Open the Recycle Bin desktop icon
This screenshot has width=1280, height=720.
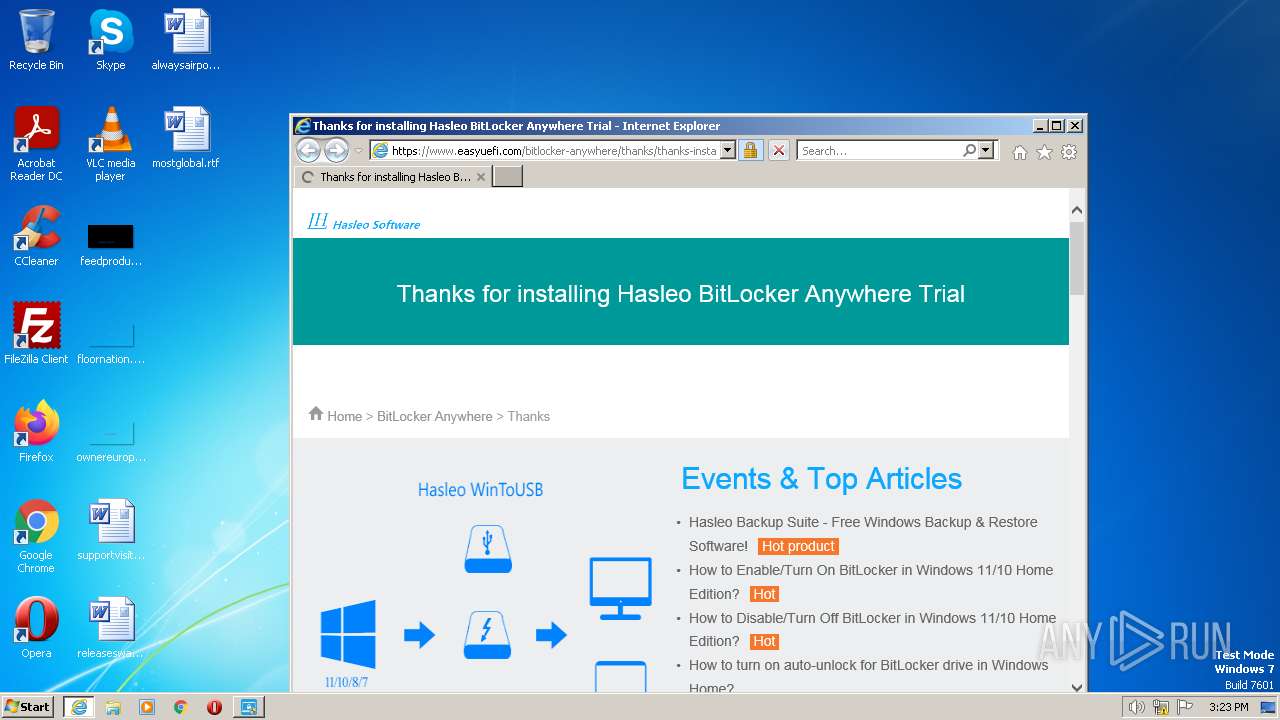(36, 40)
